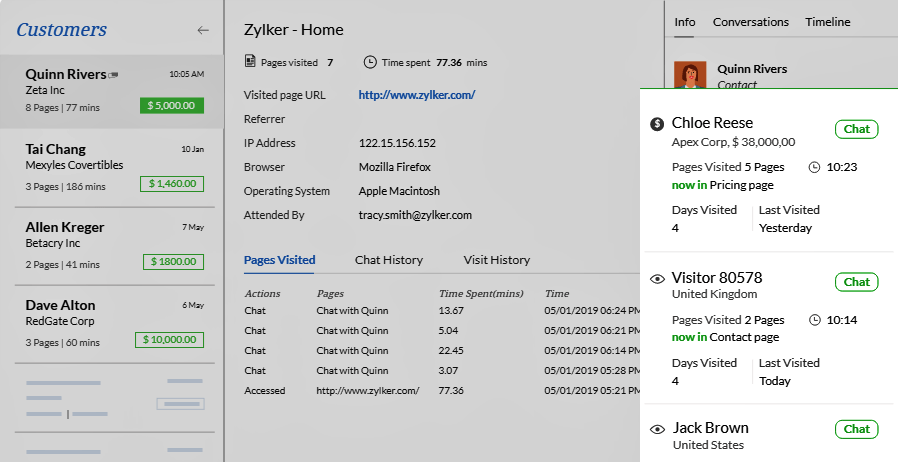Switch to the Timeline tab
This screenshot has width=898, height=462.
point(828,22)
